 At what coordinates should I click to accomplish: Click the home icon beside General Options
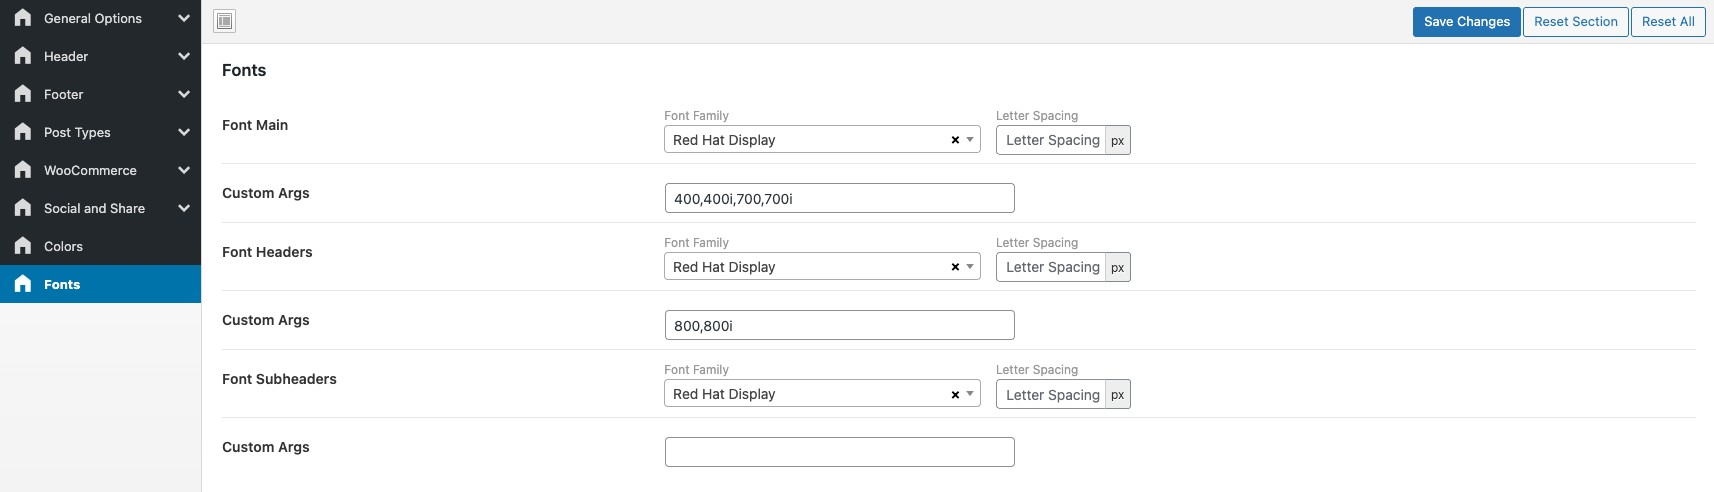click(x=23, y=18)
